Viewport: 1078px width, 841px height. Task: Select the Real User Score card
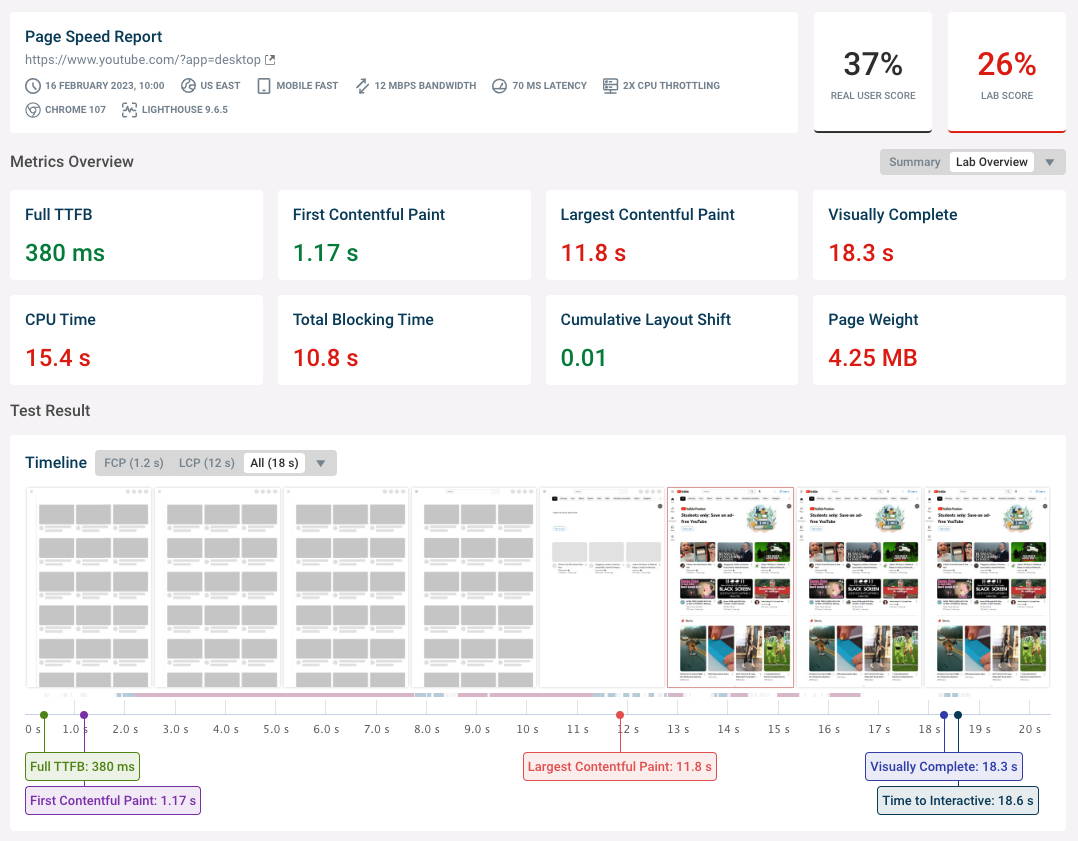coord(873,72)
